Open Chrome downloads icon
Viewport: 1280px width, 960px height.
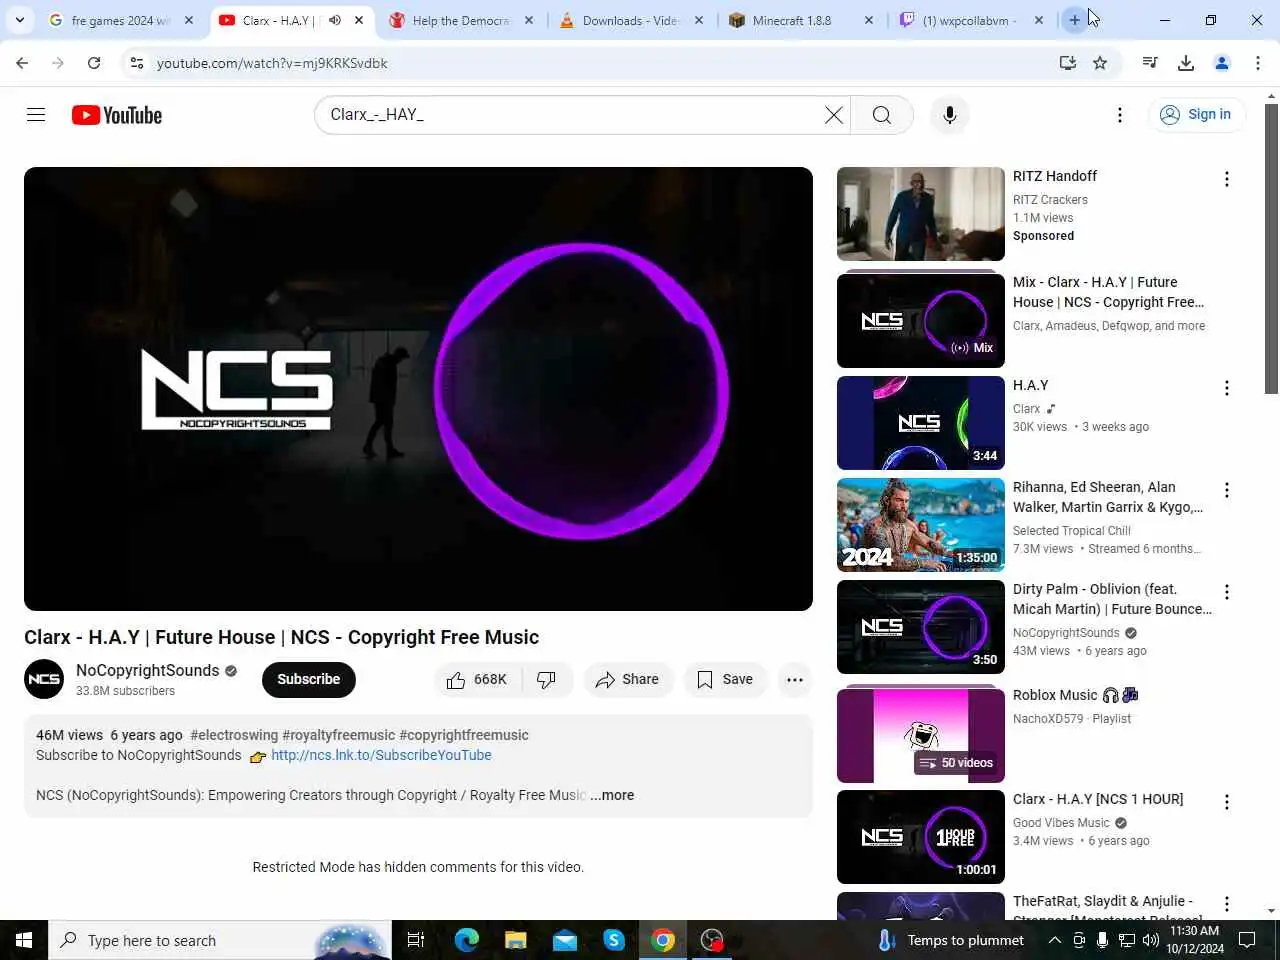[x=1186, y=63]
